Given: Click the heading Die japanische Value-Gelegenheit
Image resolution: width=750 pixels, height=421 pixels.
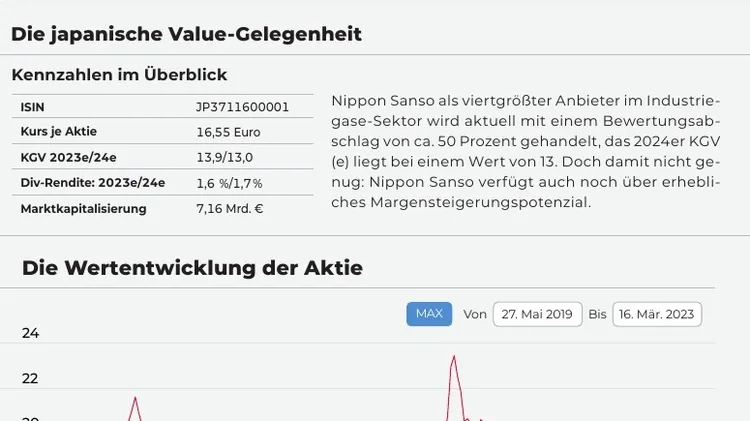Looking at the screenshot, I should [x=186, y=34].
